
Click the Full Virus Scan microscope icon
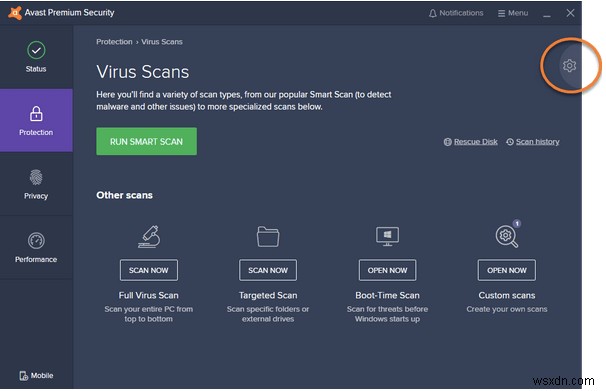(x=149, y=236)
